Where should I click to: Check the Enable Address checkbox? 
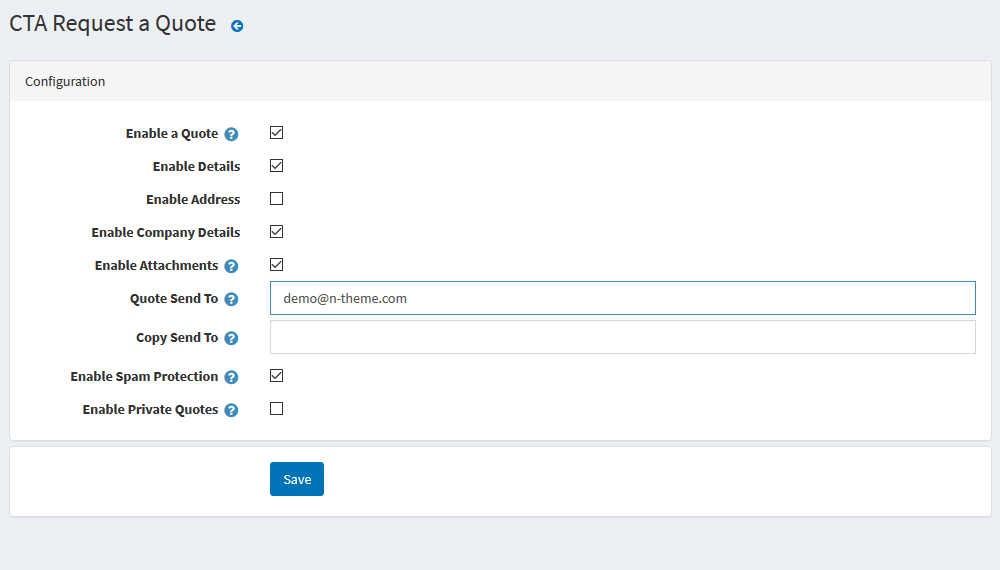276,199
